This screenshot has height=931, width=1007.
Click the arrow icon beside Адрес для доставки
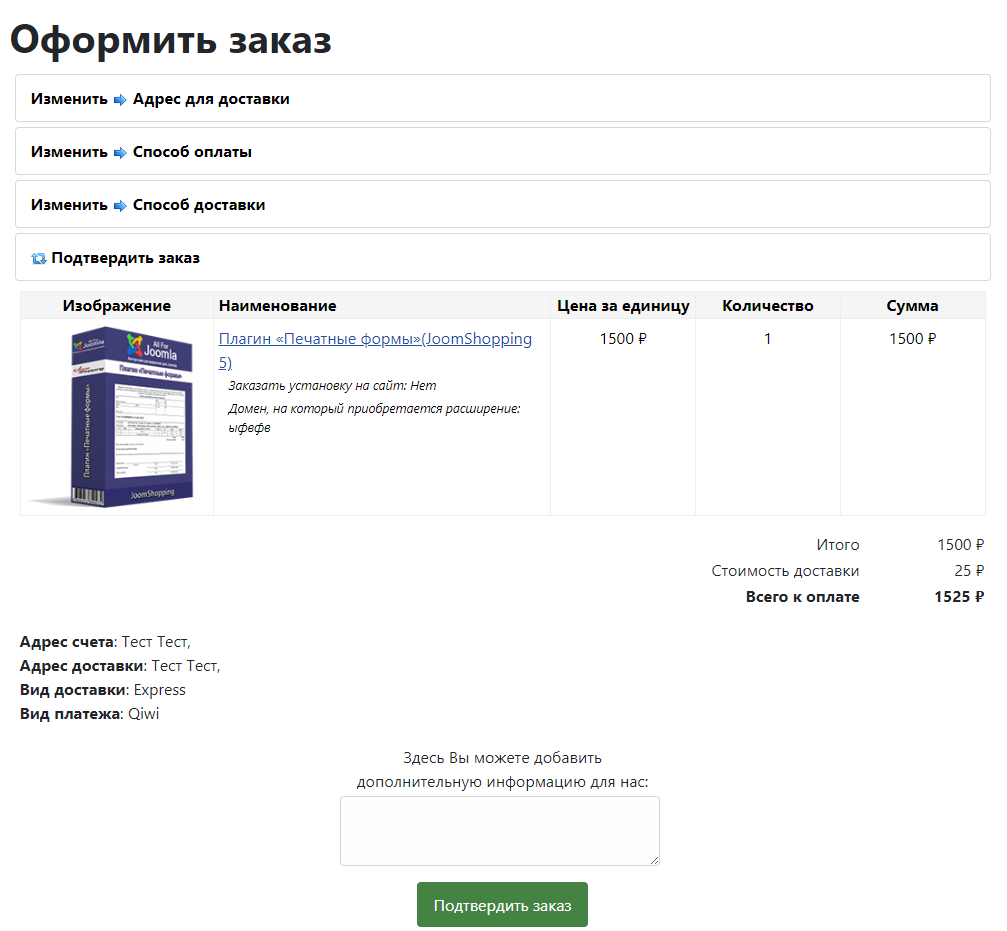120,100
